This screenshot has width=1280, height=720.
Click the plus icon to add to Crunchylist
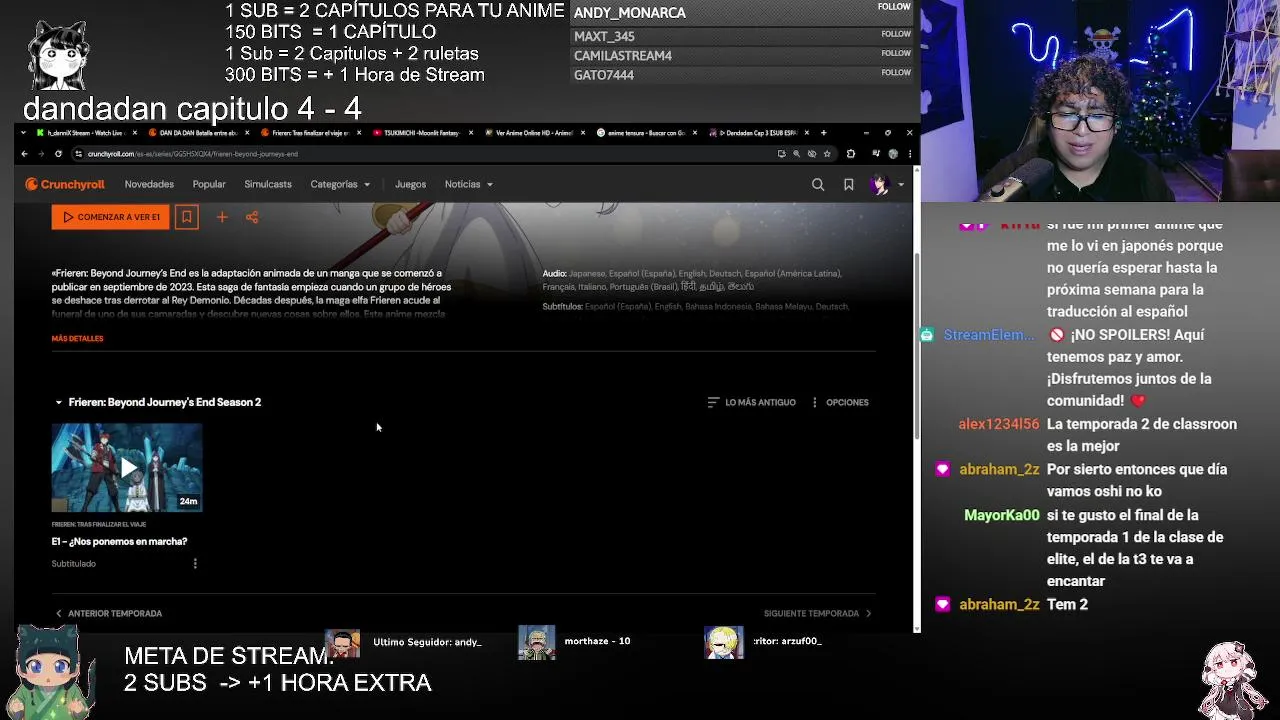pyautogui.click(x=222, y=217)
